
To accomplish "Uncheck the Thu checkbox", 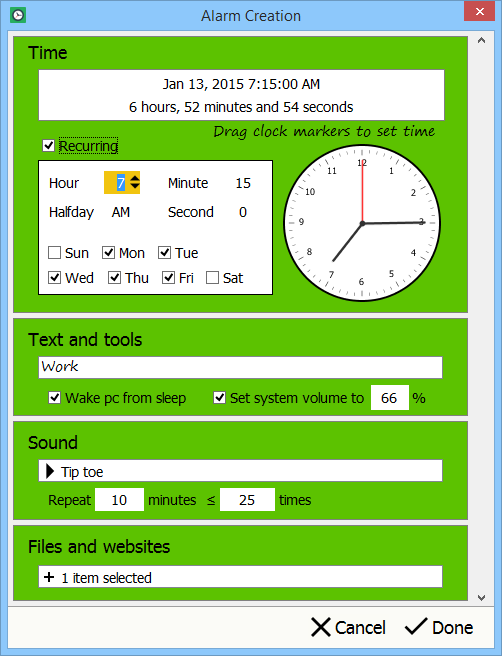I will pos(114,278).
